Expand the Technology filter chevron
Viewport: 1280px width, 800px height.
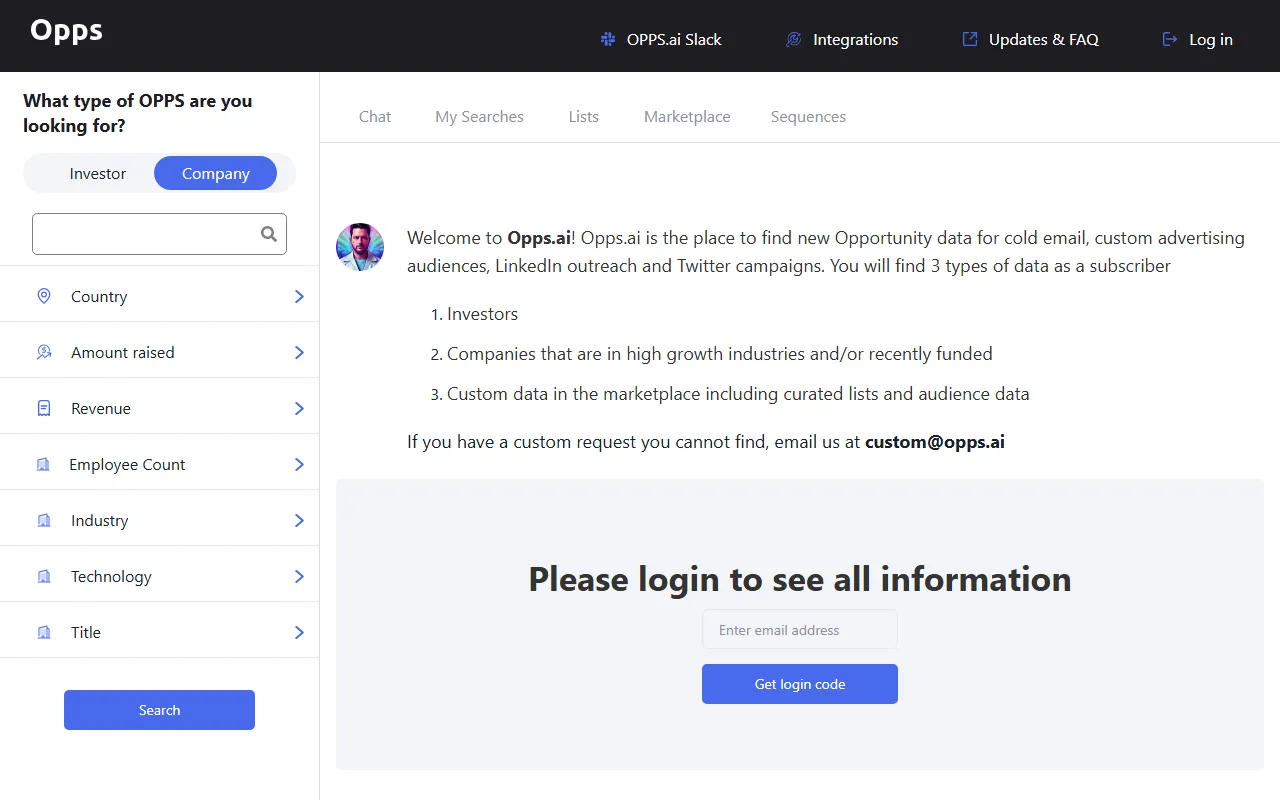tap(299, 576)
